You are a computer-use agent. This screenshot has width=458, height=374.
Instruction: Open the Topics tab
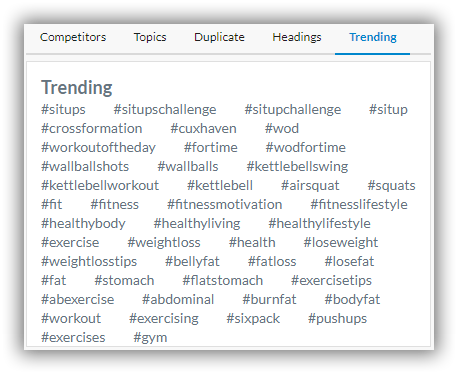150,37
